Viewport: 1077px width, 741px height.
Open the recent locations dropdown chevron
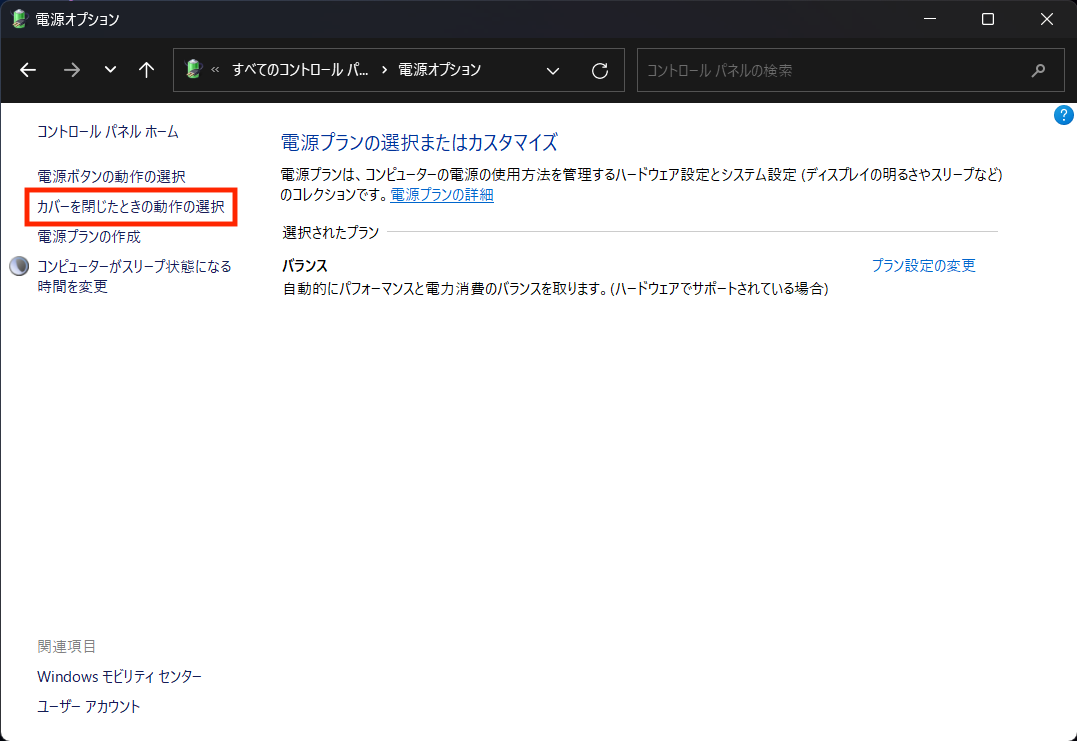click(x=110, y=70)
